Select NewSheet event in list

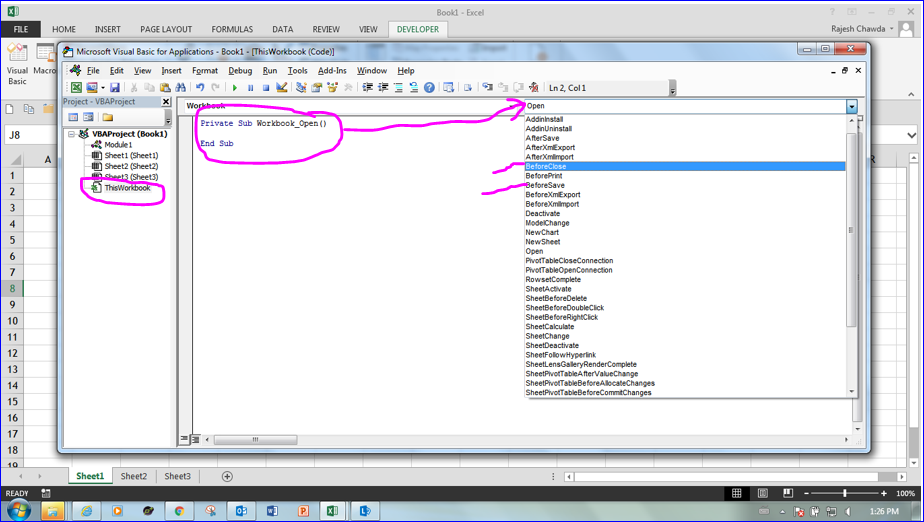(685, 242)
